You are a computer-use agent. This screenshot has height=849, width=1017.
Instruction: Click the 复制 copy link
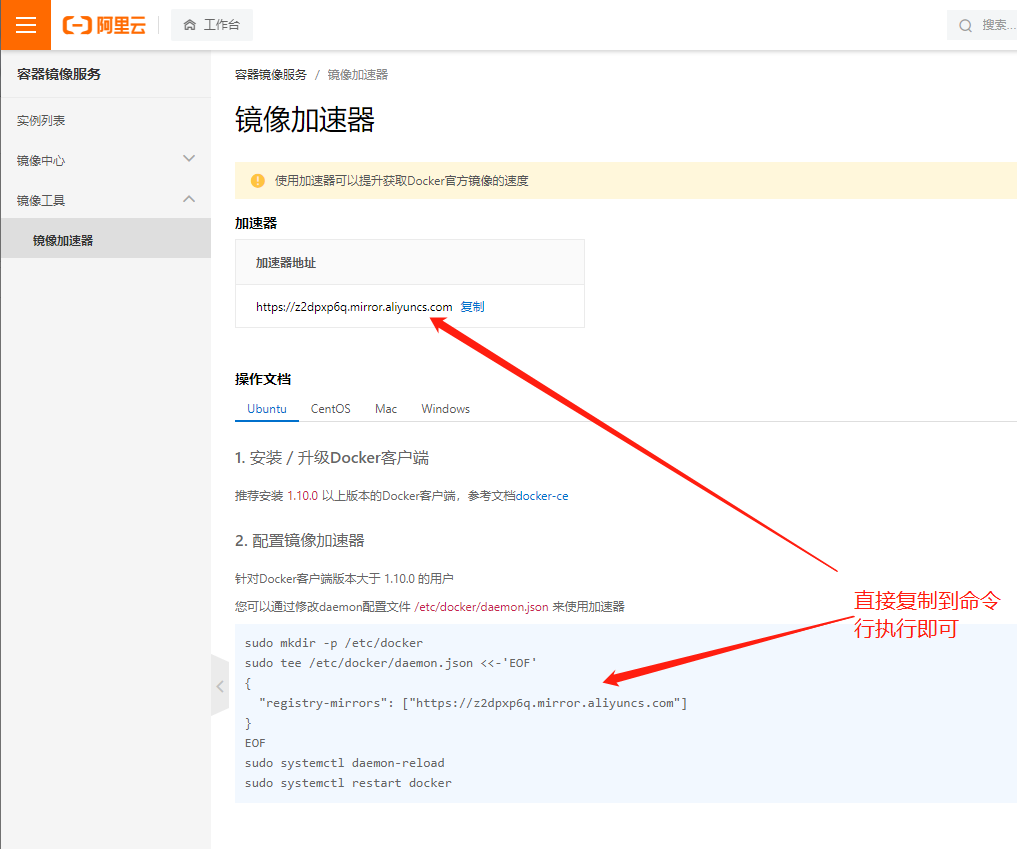[472, 307]
